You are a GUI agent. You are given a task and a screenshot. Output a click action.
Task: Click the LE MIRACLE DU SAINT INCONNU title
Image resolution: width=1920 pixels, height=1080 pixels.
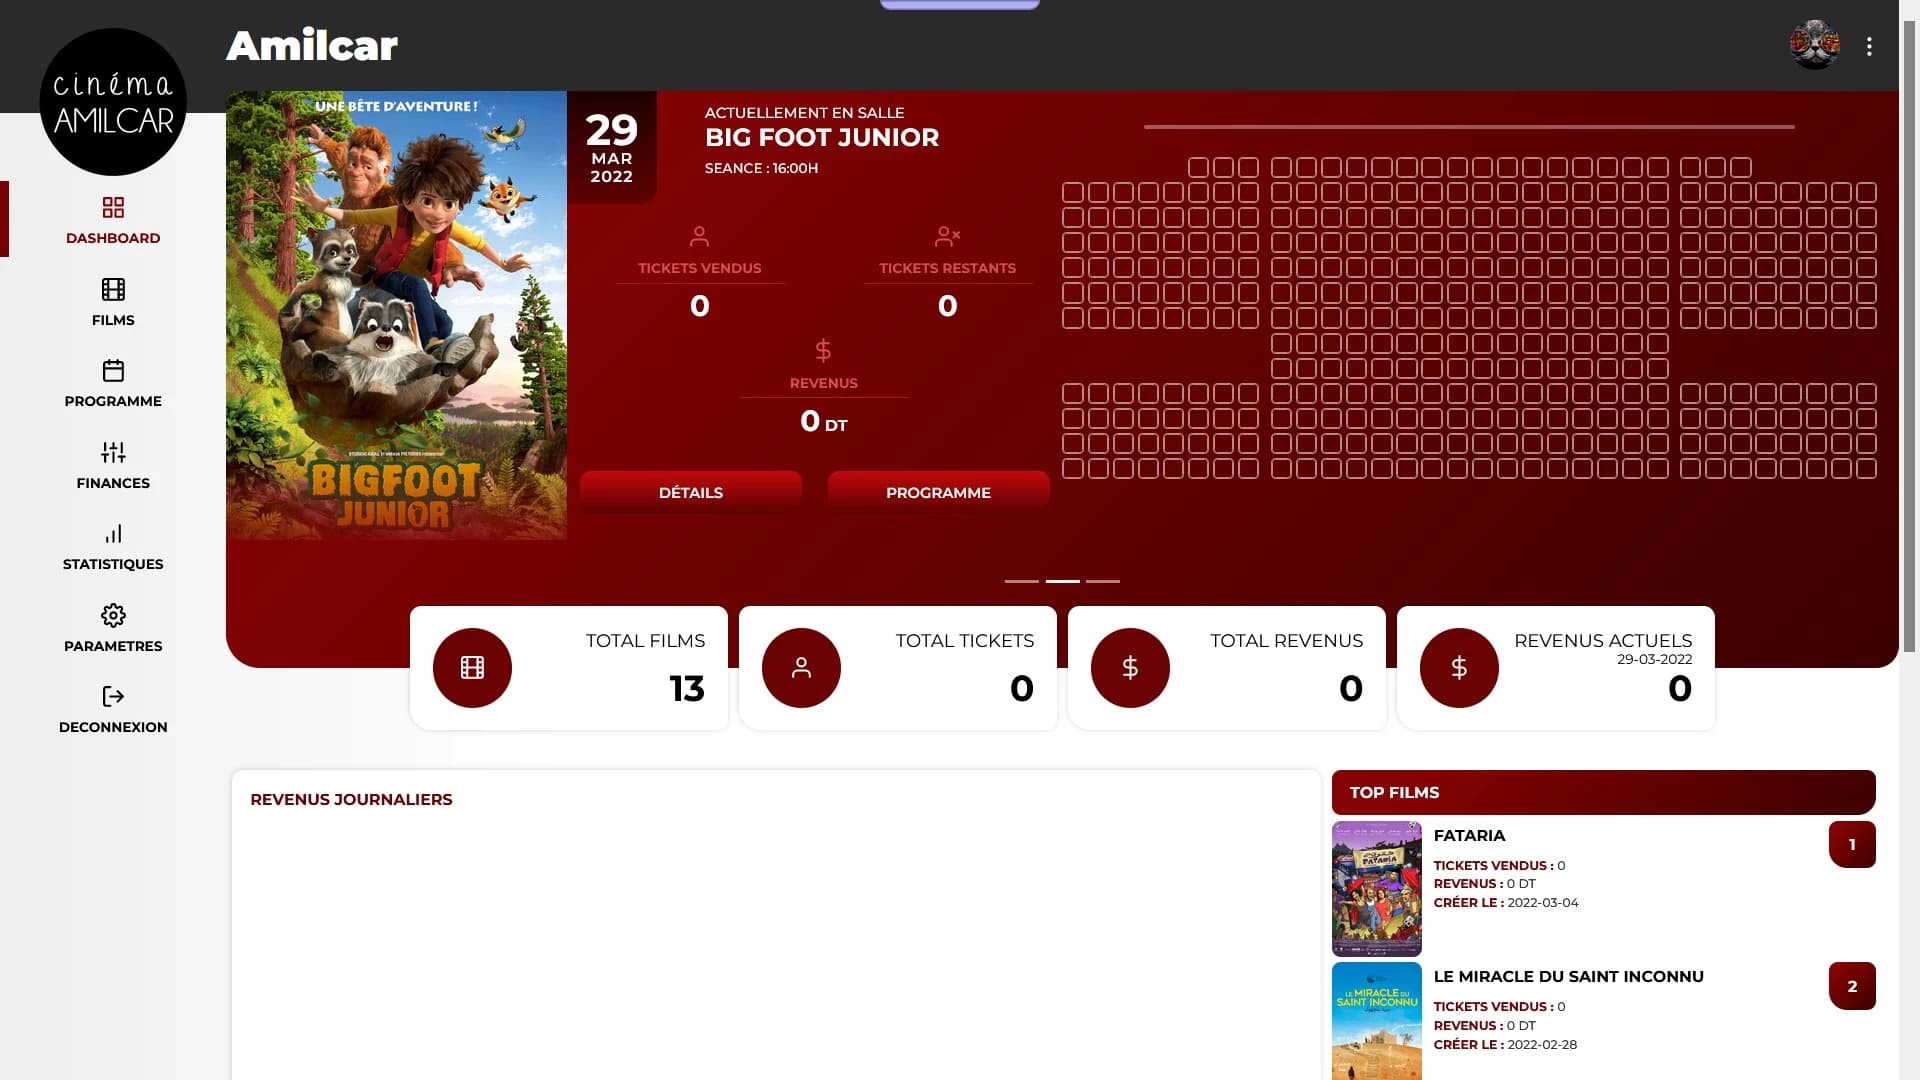(1568, 977)
